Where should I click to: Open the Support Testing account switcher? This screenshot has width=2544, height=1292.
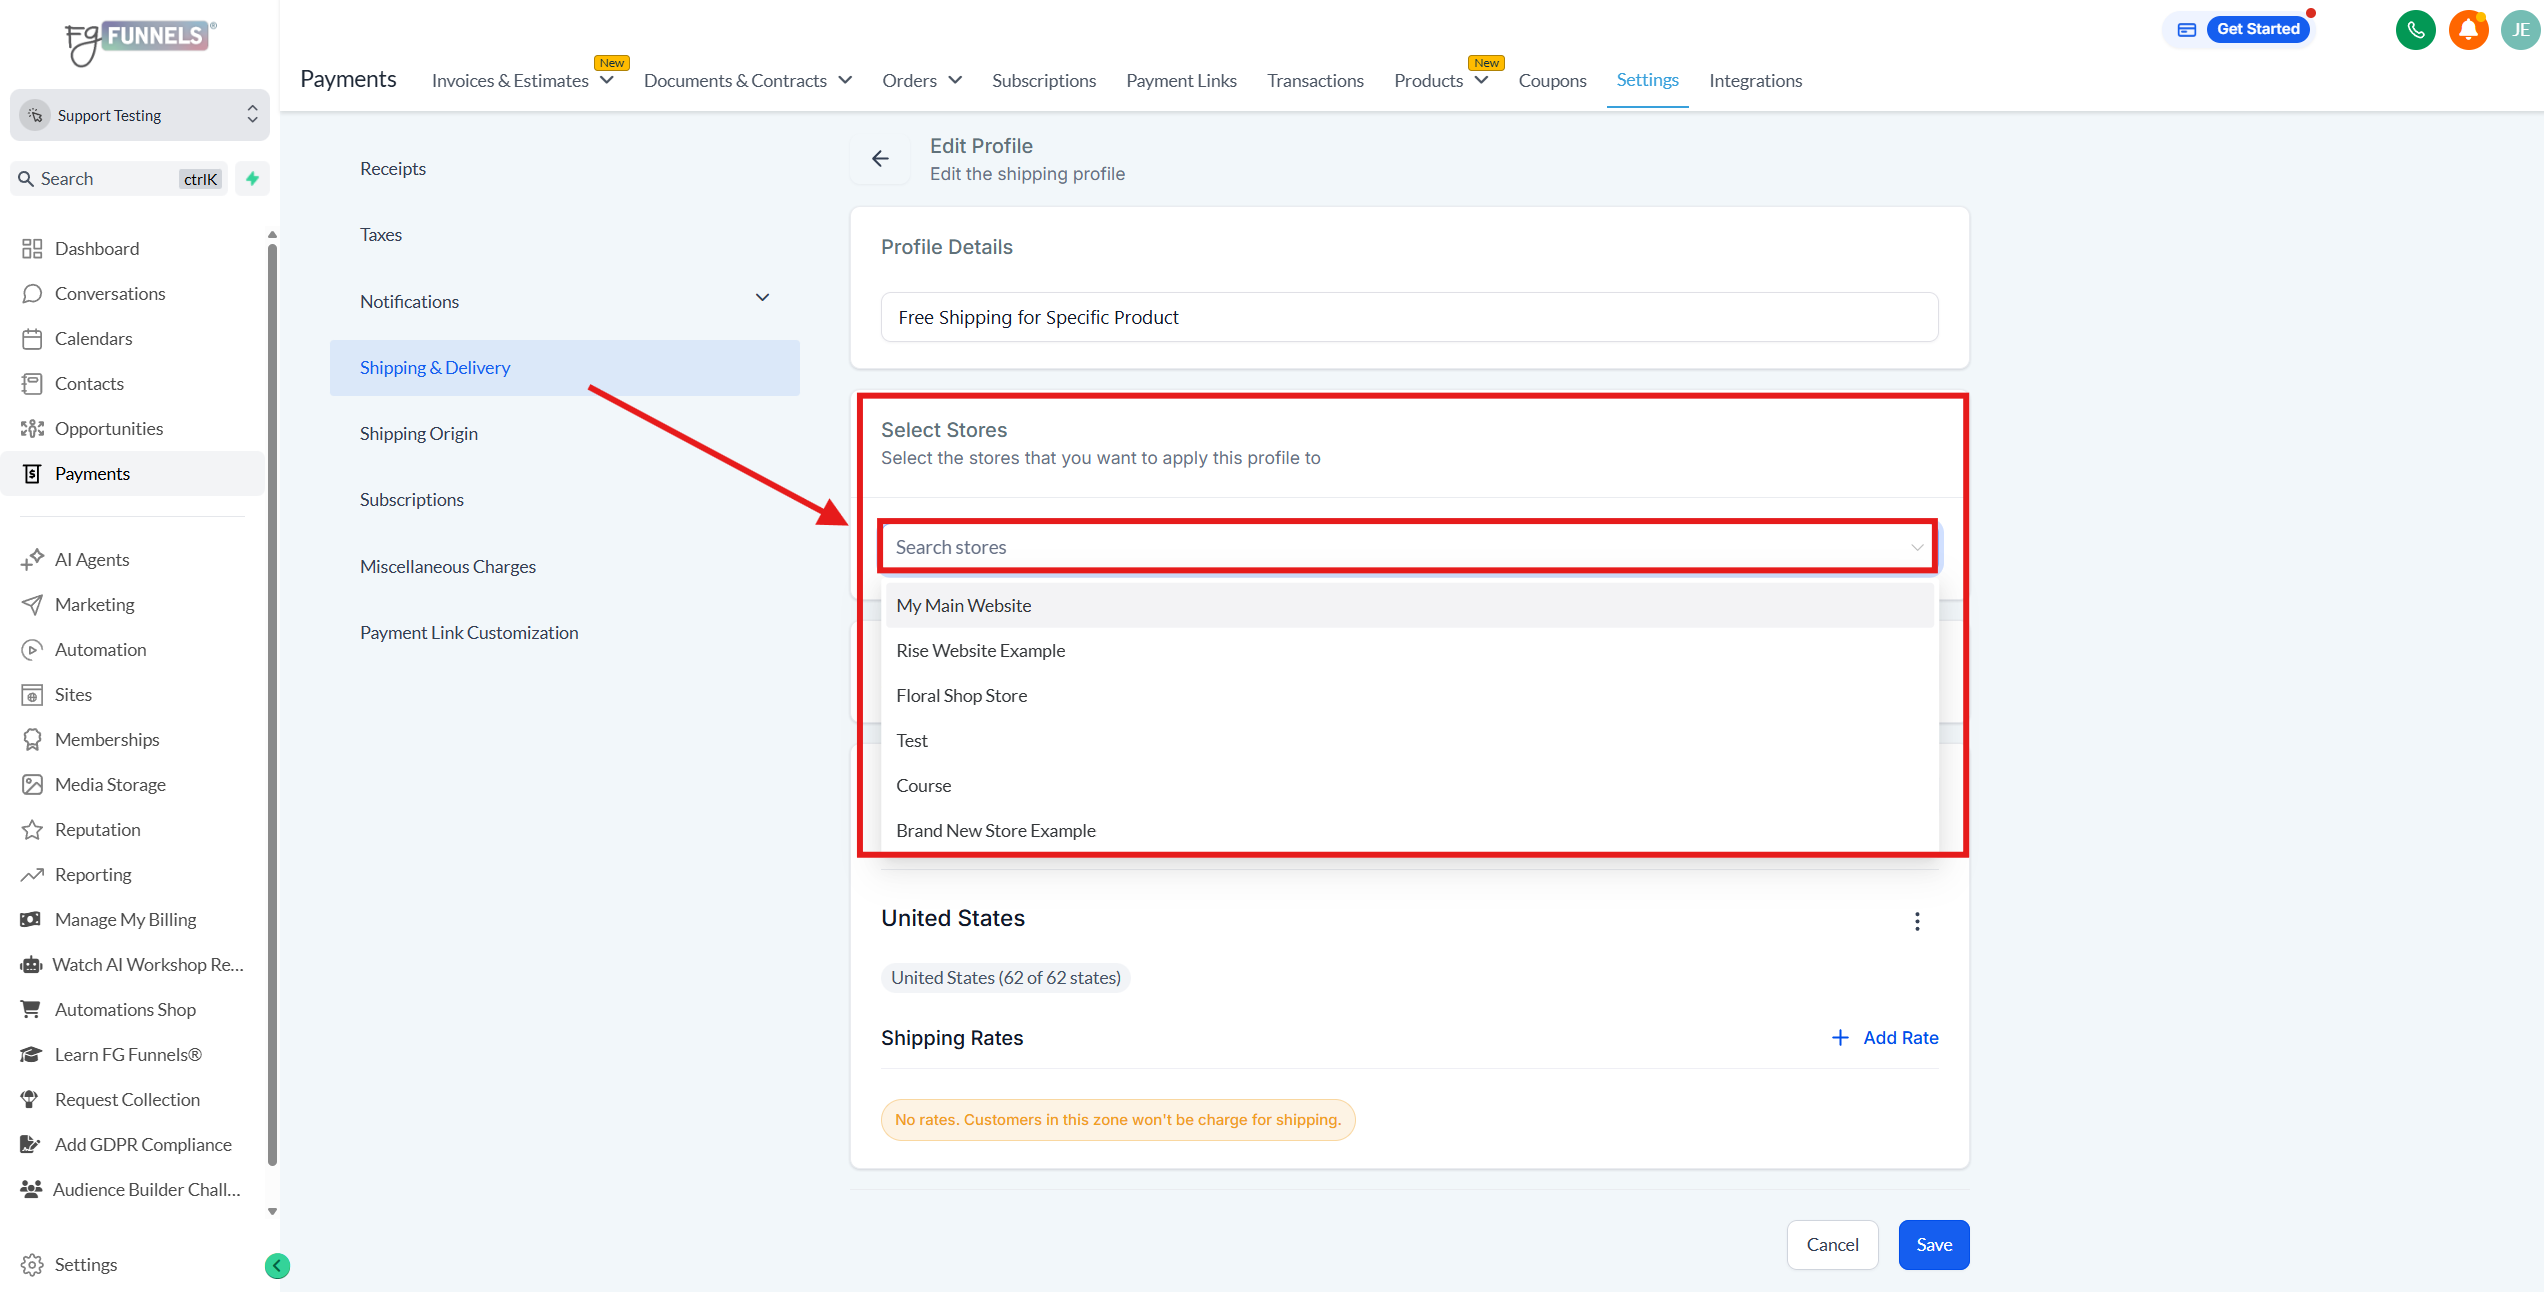(140, 115)
